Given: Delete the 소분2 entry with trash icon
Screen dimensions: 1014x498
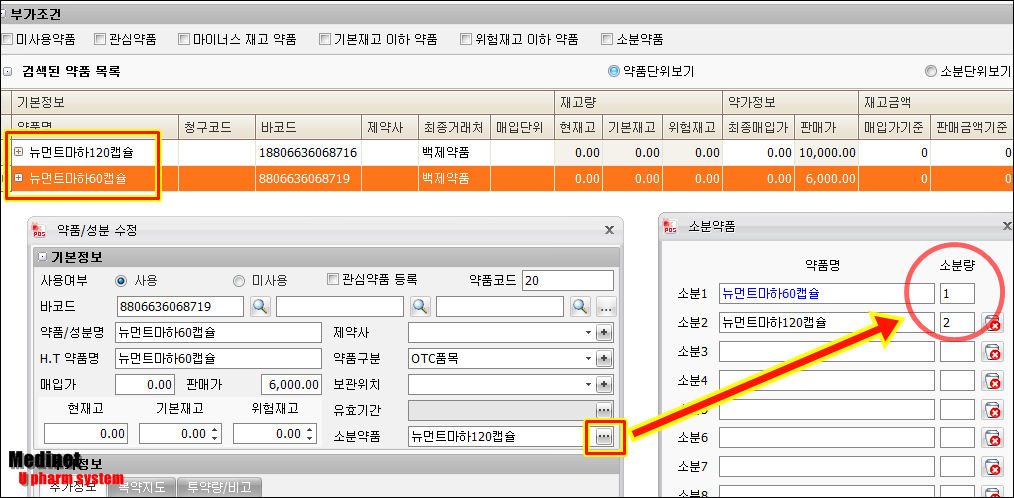Looking at the screenshot, I should pos(992,323).
